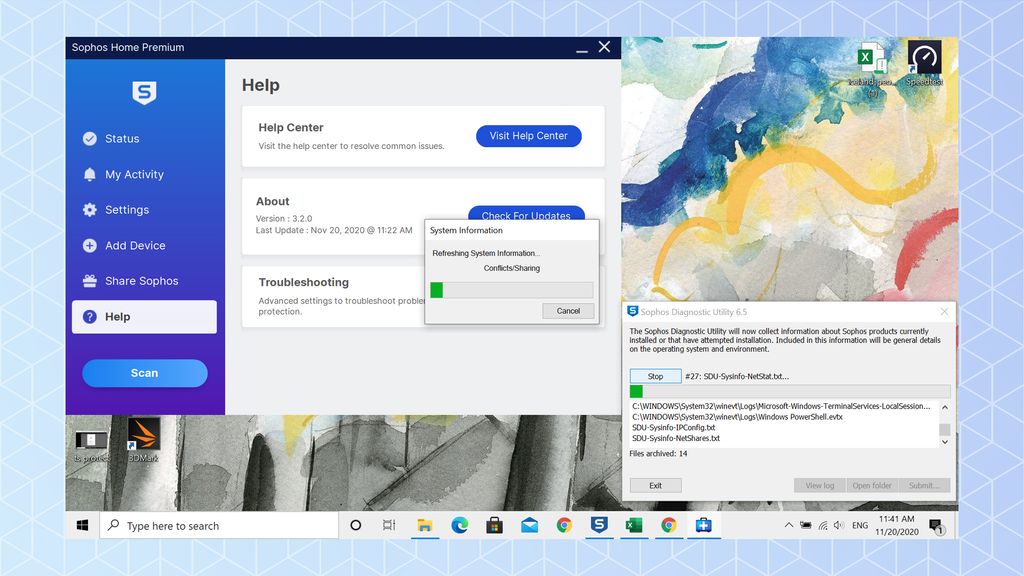Screen dimensions: 1024x576
Task: Launch Microsoft Edge from the taskbar
Action: (x=459, y=524)
